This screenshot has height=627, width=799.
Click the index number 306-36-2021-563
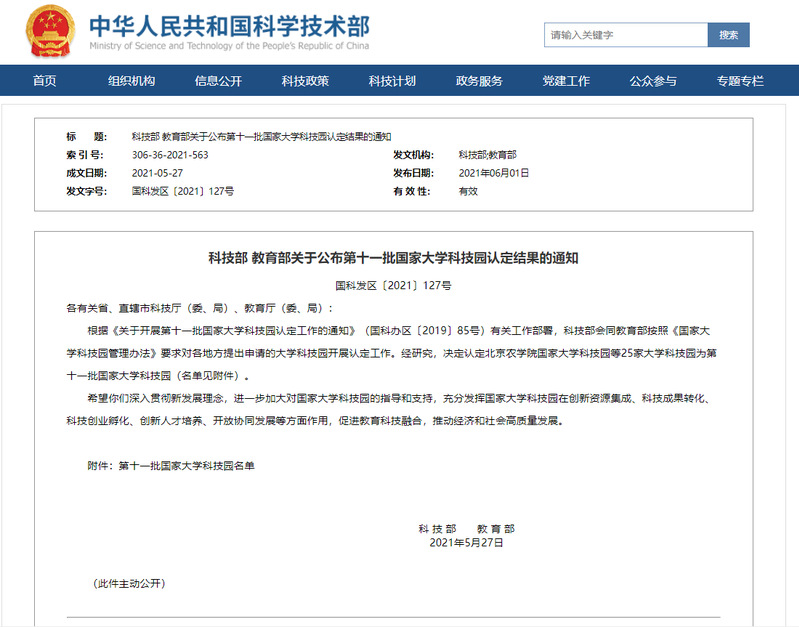coord(170,155)
